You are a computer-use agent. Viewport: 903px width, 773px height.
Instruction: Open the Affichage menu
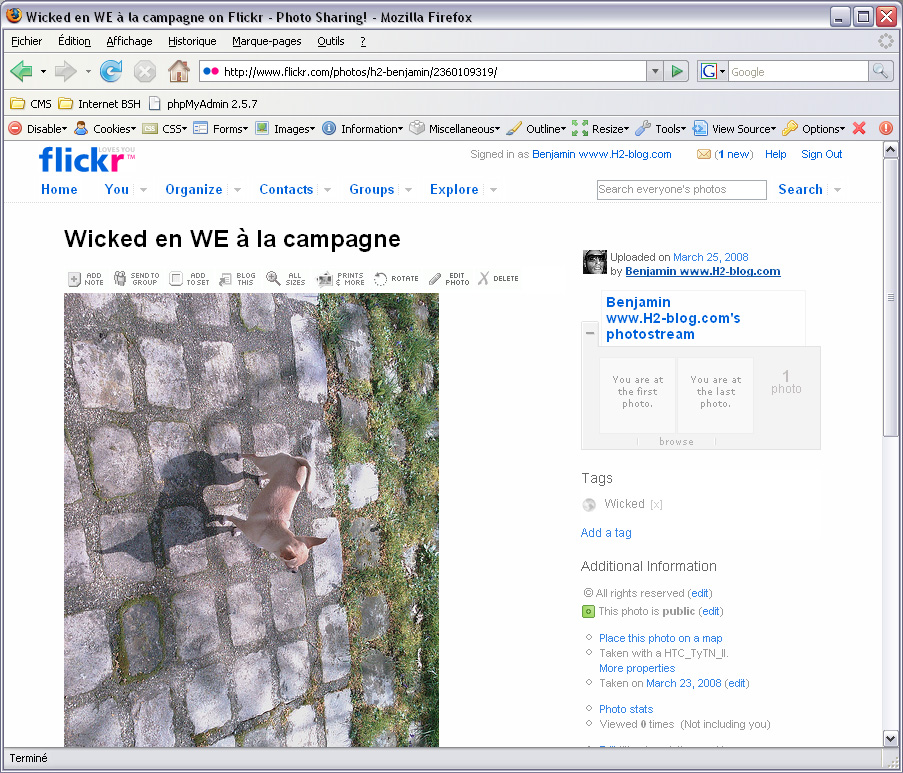129,41
